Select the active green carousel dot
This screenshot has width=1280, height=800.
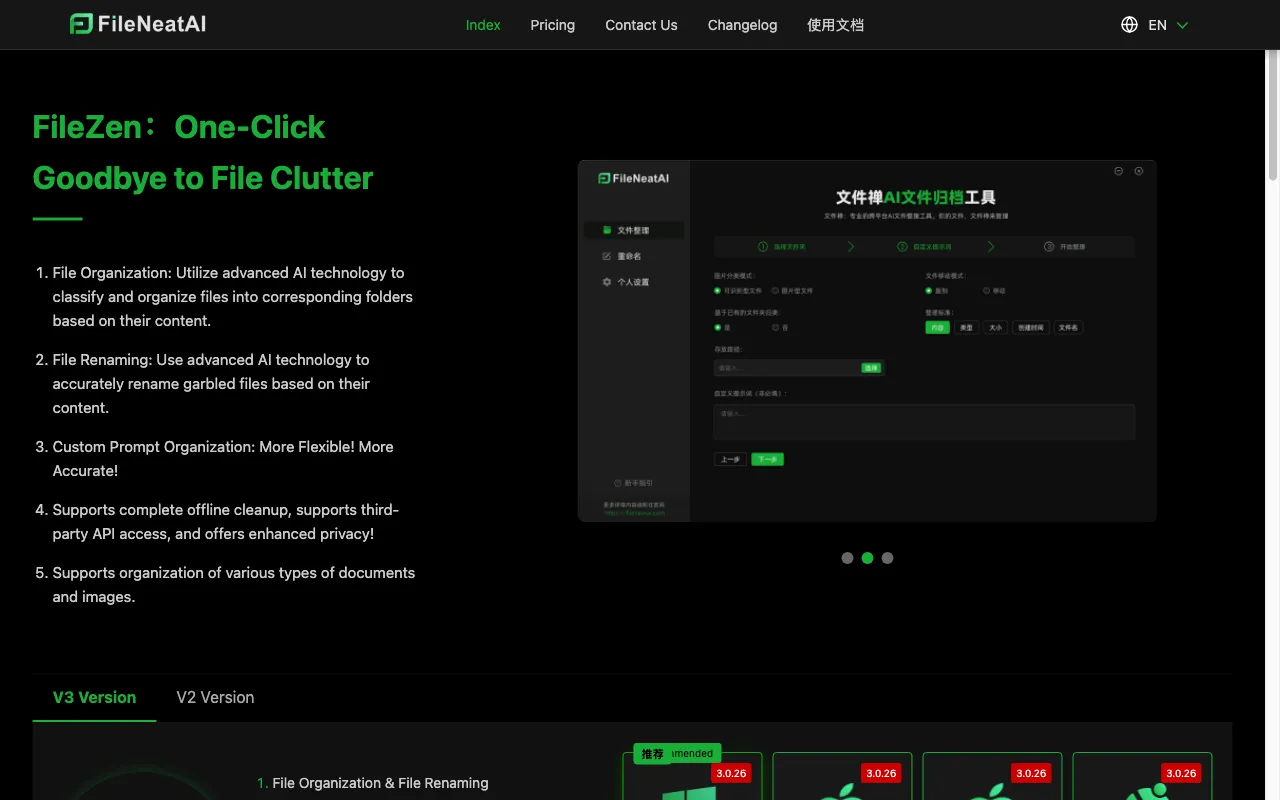pyautogui.click(x=867, y=558)
